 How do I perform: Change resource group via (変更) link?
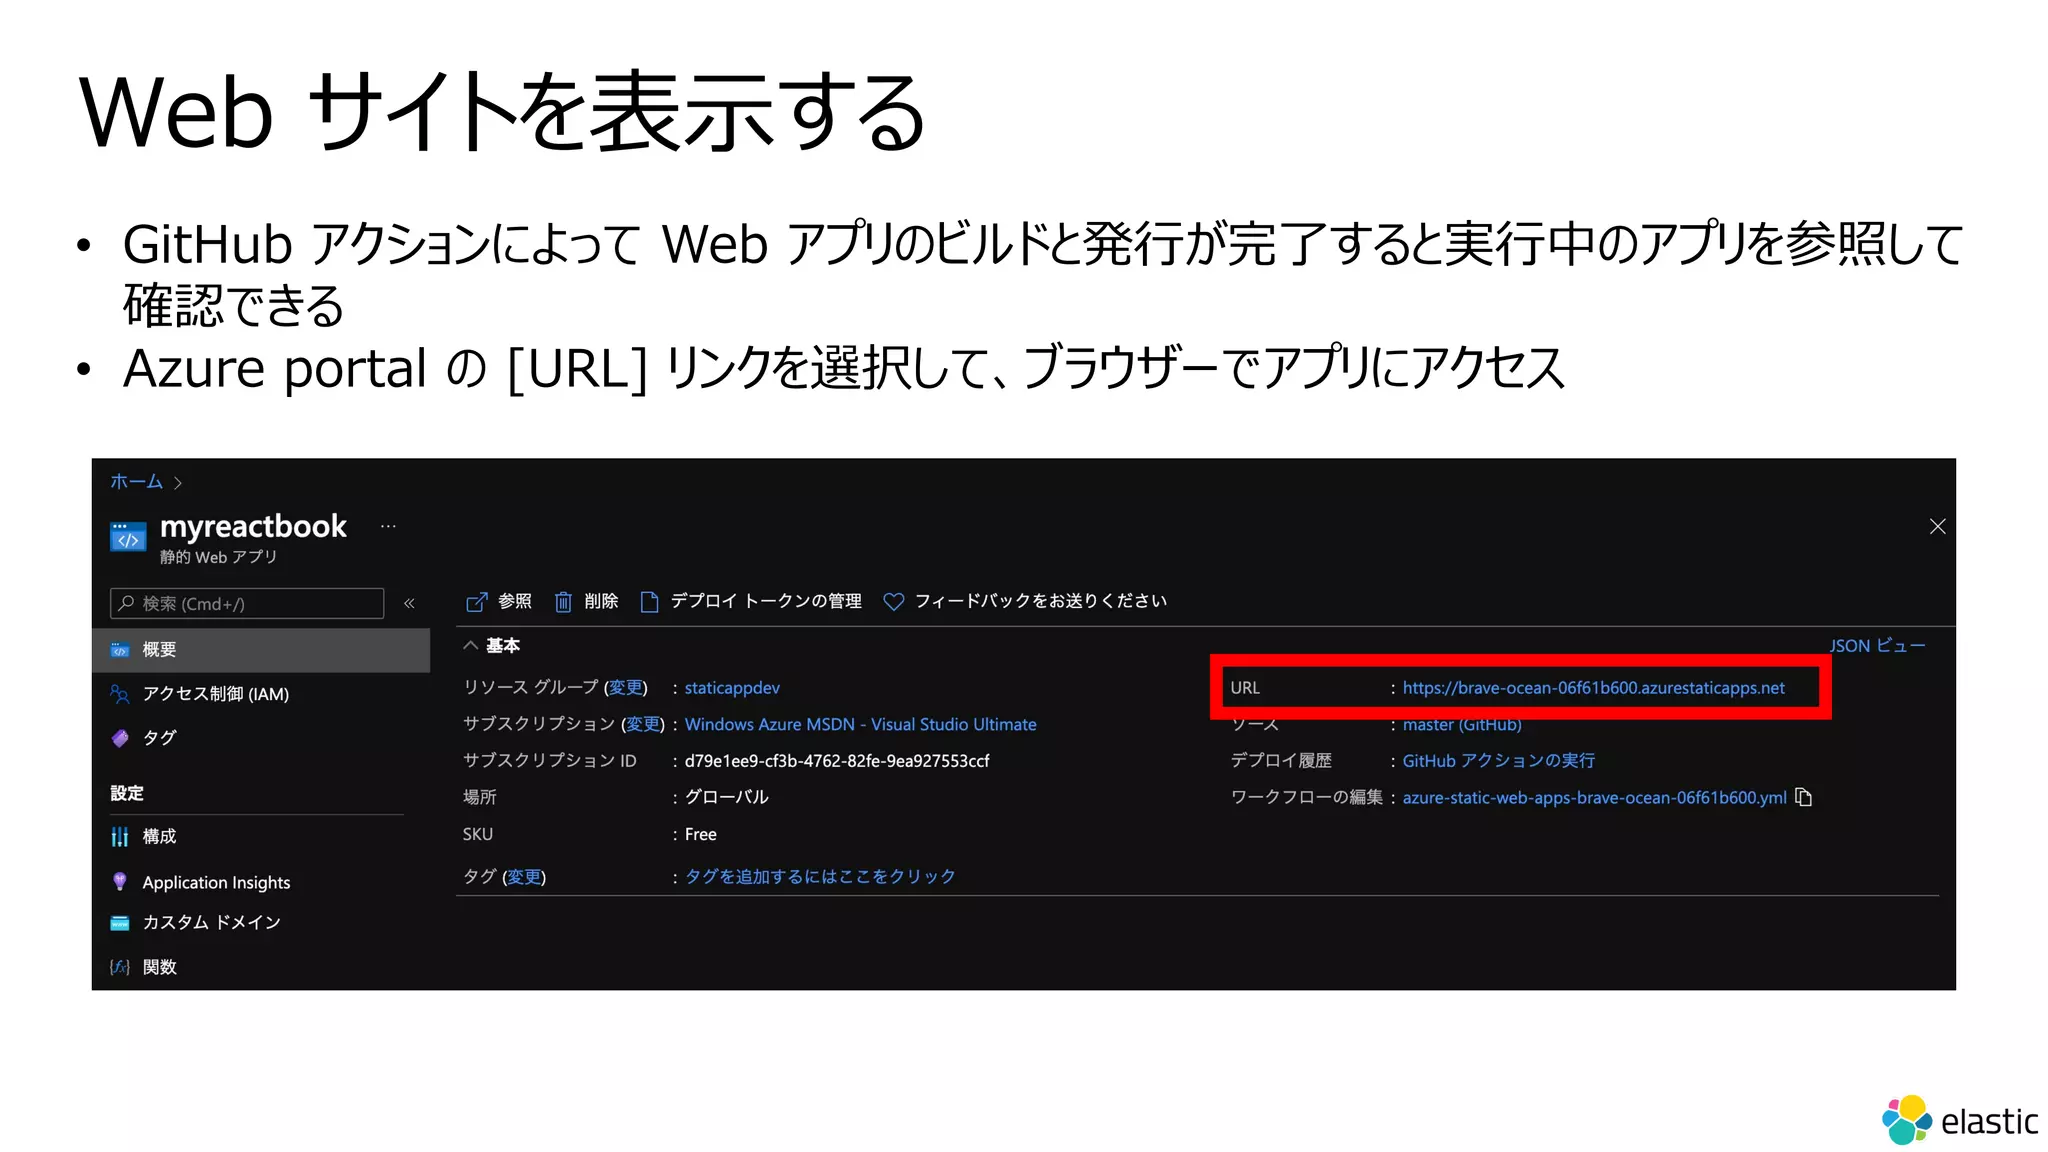[626, 688]
